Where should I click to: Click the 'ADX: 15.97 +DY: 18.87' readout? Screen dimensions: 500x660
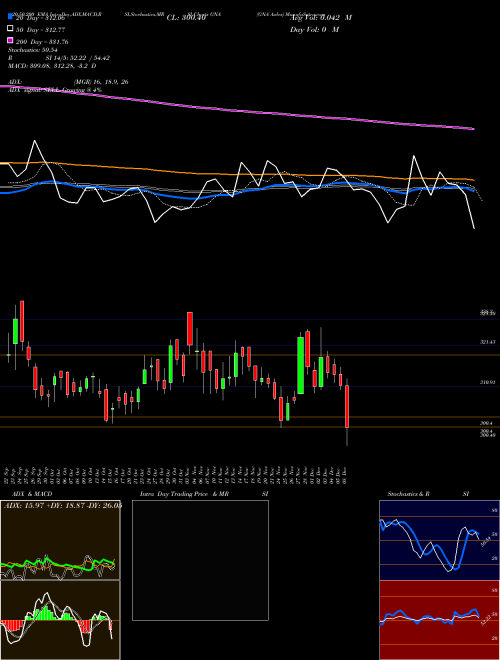coord(63,505)
